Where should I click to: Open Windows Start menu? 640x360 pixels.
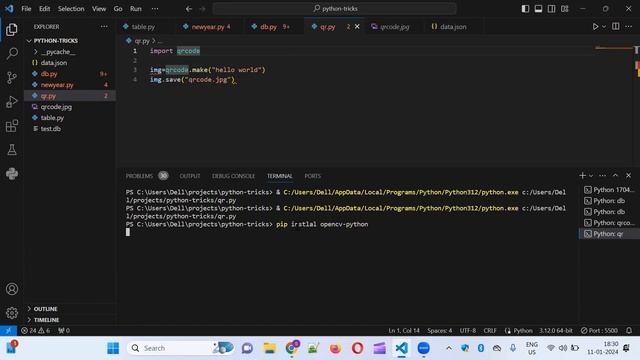click(x=113, y=348)
